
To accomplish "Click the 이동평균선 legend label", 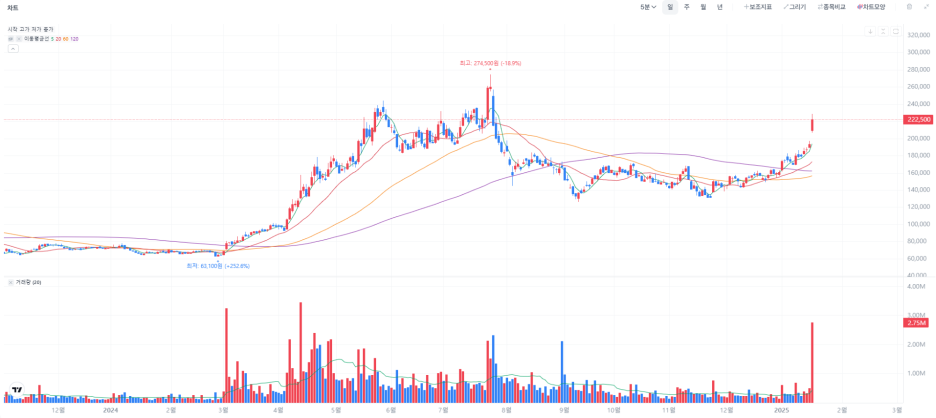I will (x=36, y=39).
